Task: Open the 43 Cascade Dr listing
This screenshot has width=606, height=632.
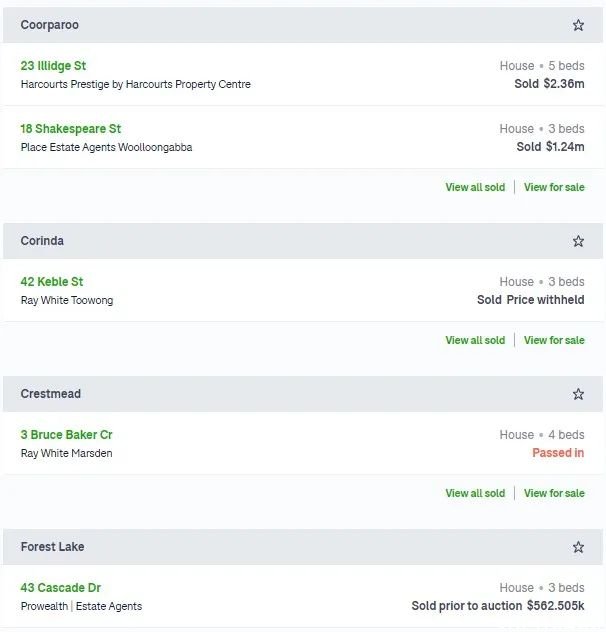Action: pos(60,588)
